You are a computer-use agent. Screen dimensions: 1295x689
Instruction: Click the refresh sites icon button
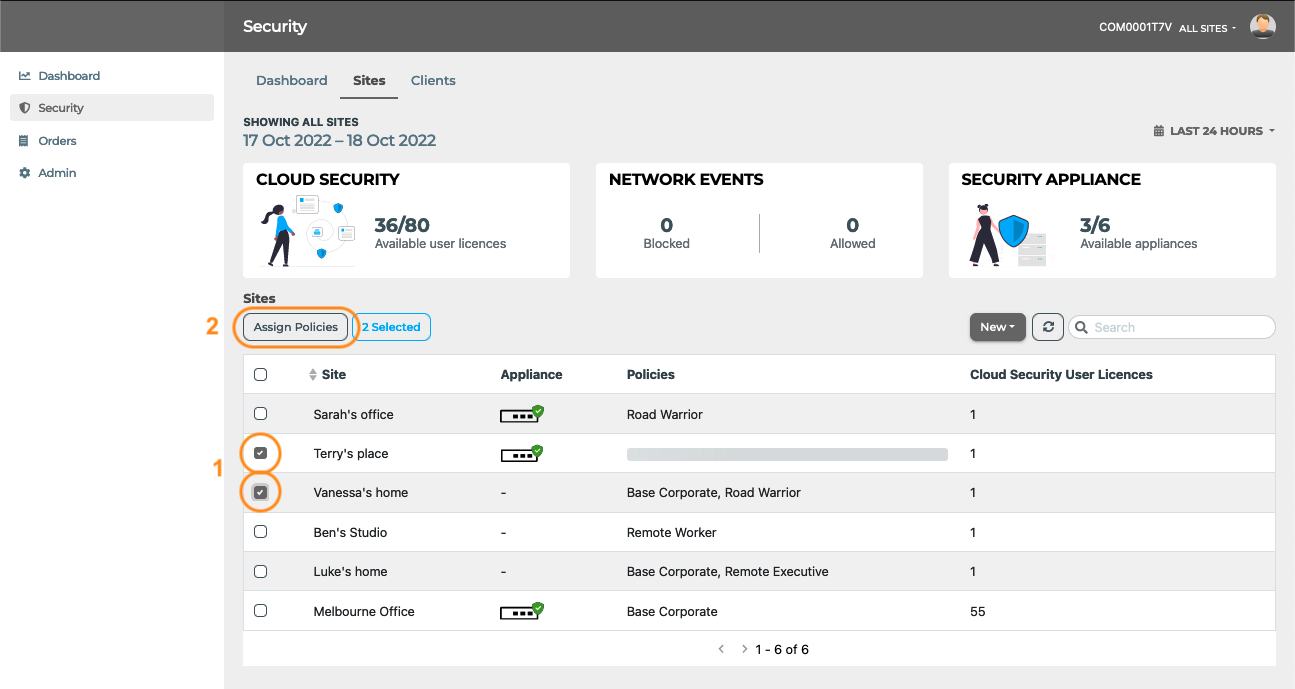pos(1047,327)
